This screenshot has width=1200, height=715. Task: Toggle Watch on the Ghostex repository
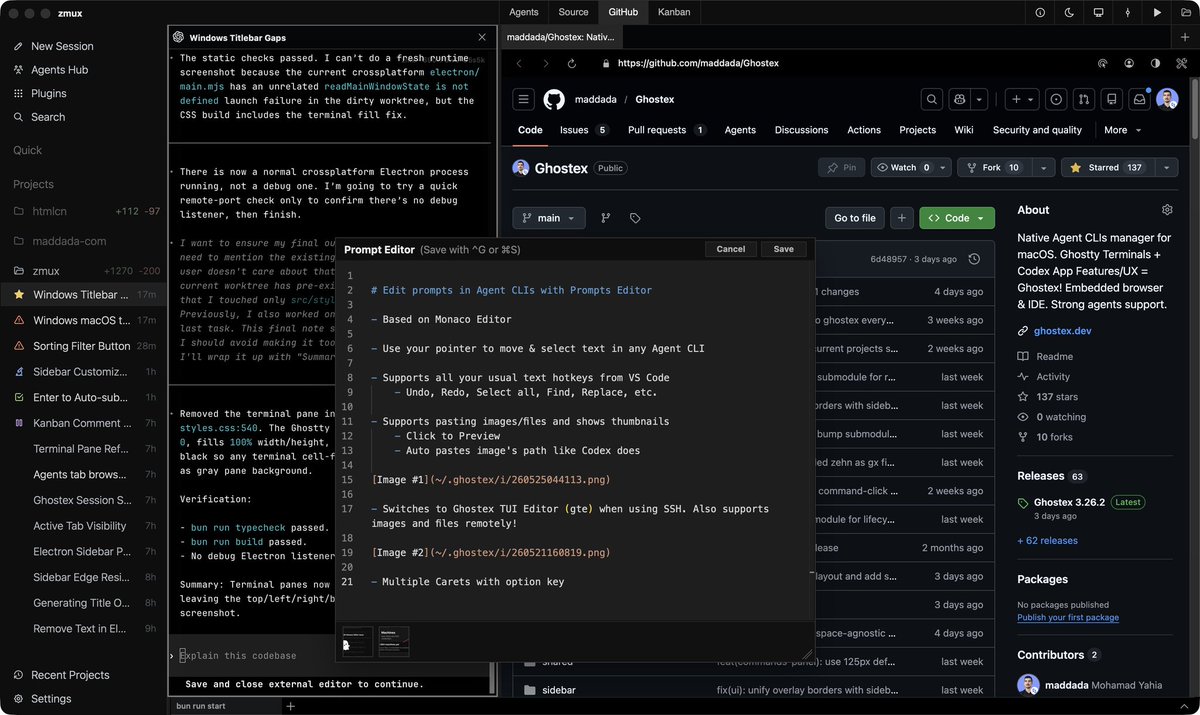[904, 167]
